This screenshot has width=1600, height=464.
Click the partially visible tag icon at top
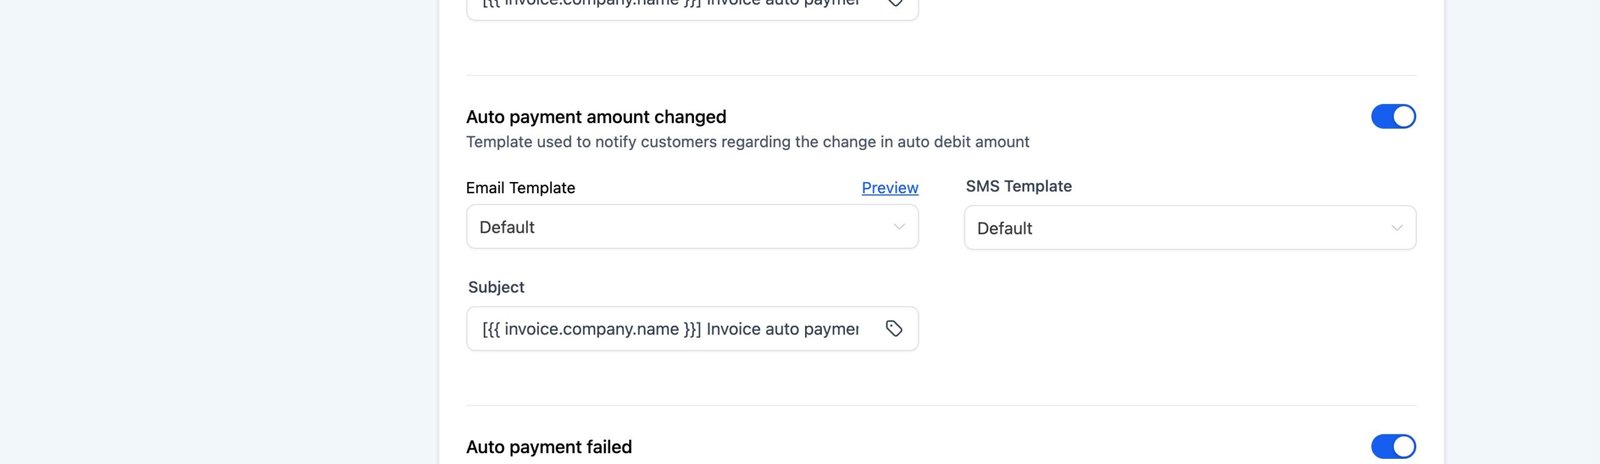click(x=895, y=4)
